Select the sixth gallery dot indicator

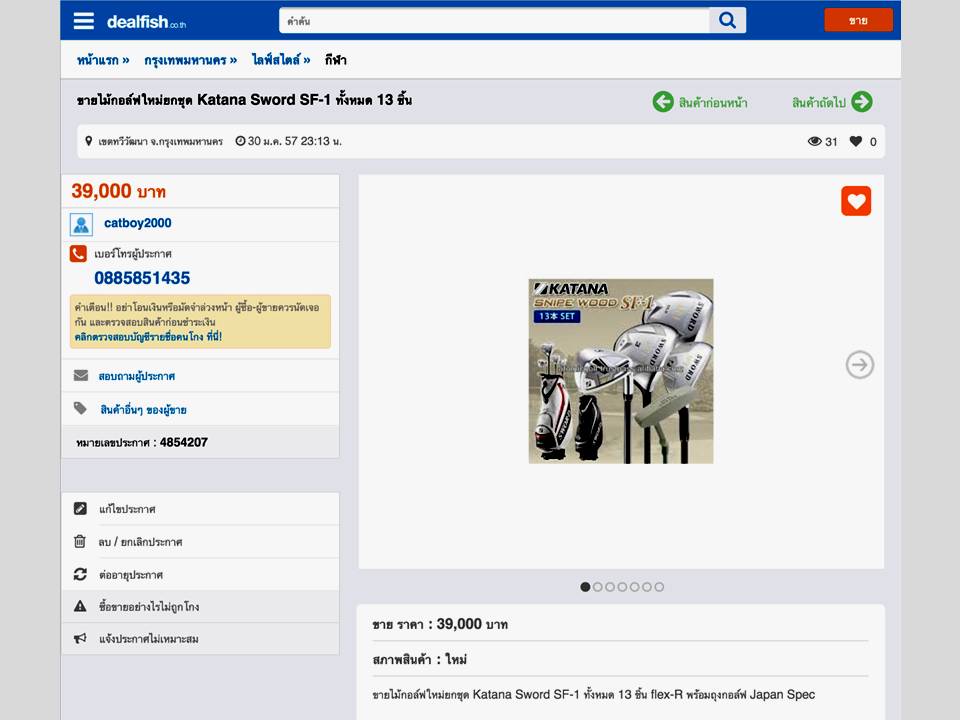point(647,587)
